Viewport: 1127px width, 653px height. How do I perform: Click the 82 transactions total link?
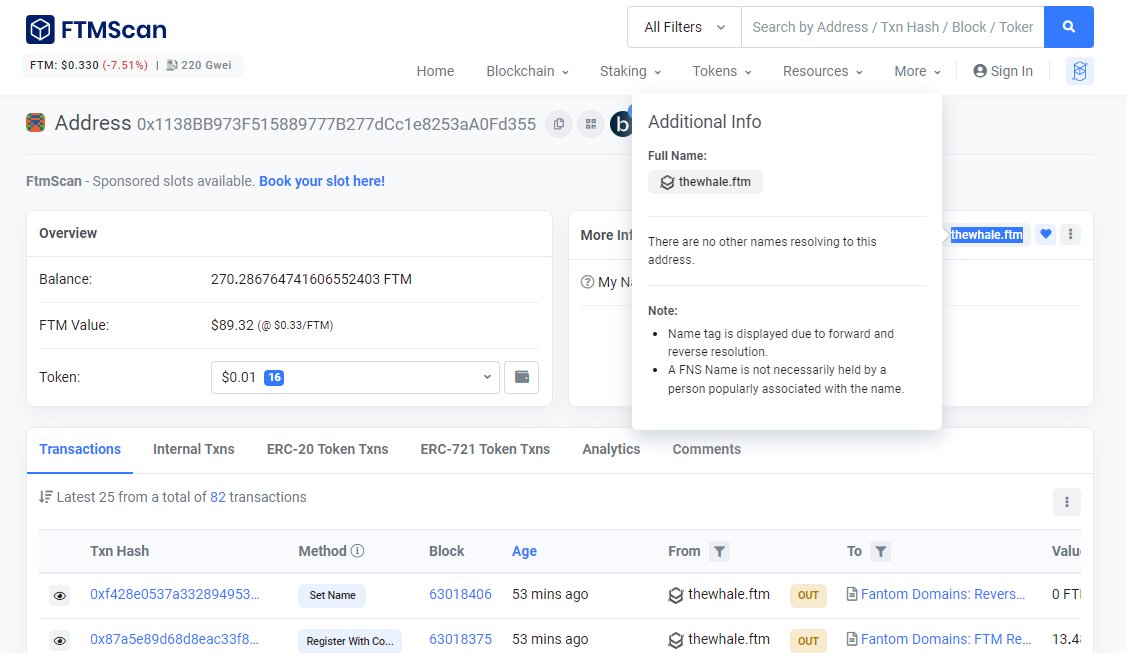tap(218, 497)
